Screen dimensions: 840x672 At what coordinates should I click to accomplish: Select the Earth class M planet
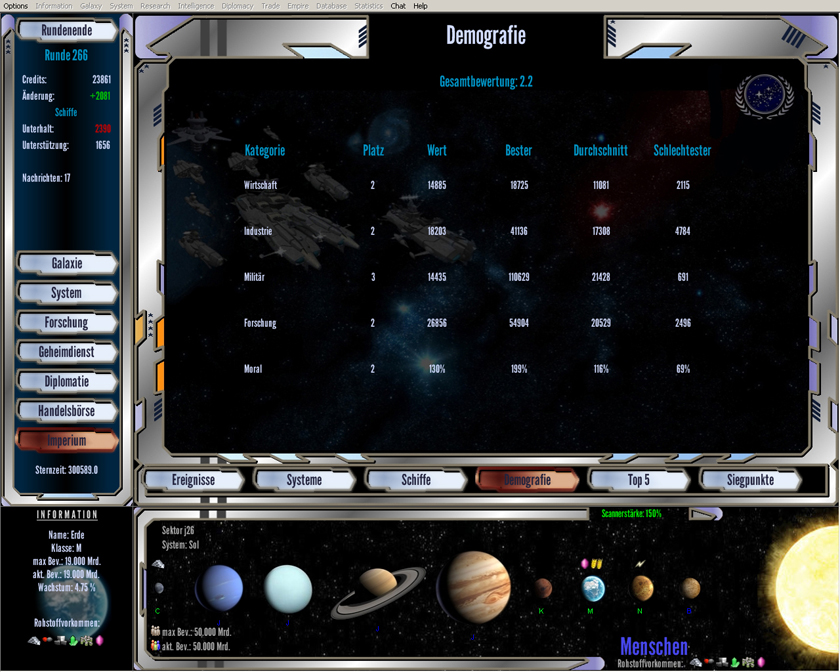click(593, 588)
